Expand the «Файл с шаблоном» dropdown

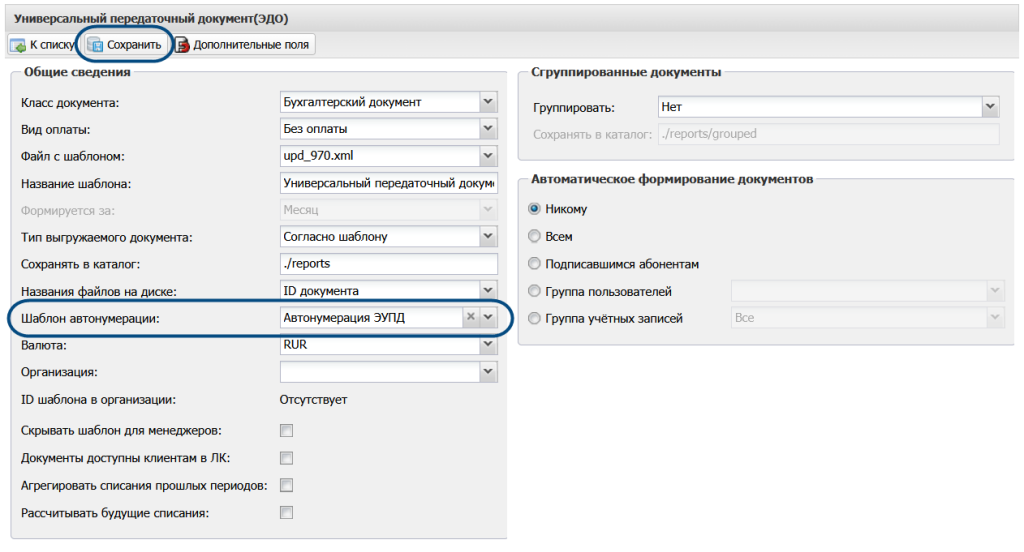(x=488, y=156)
